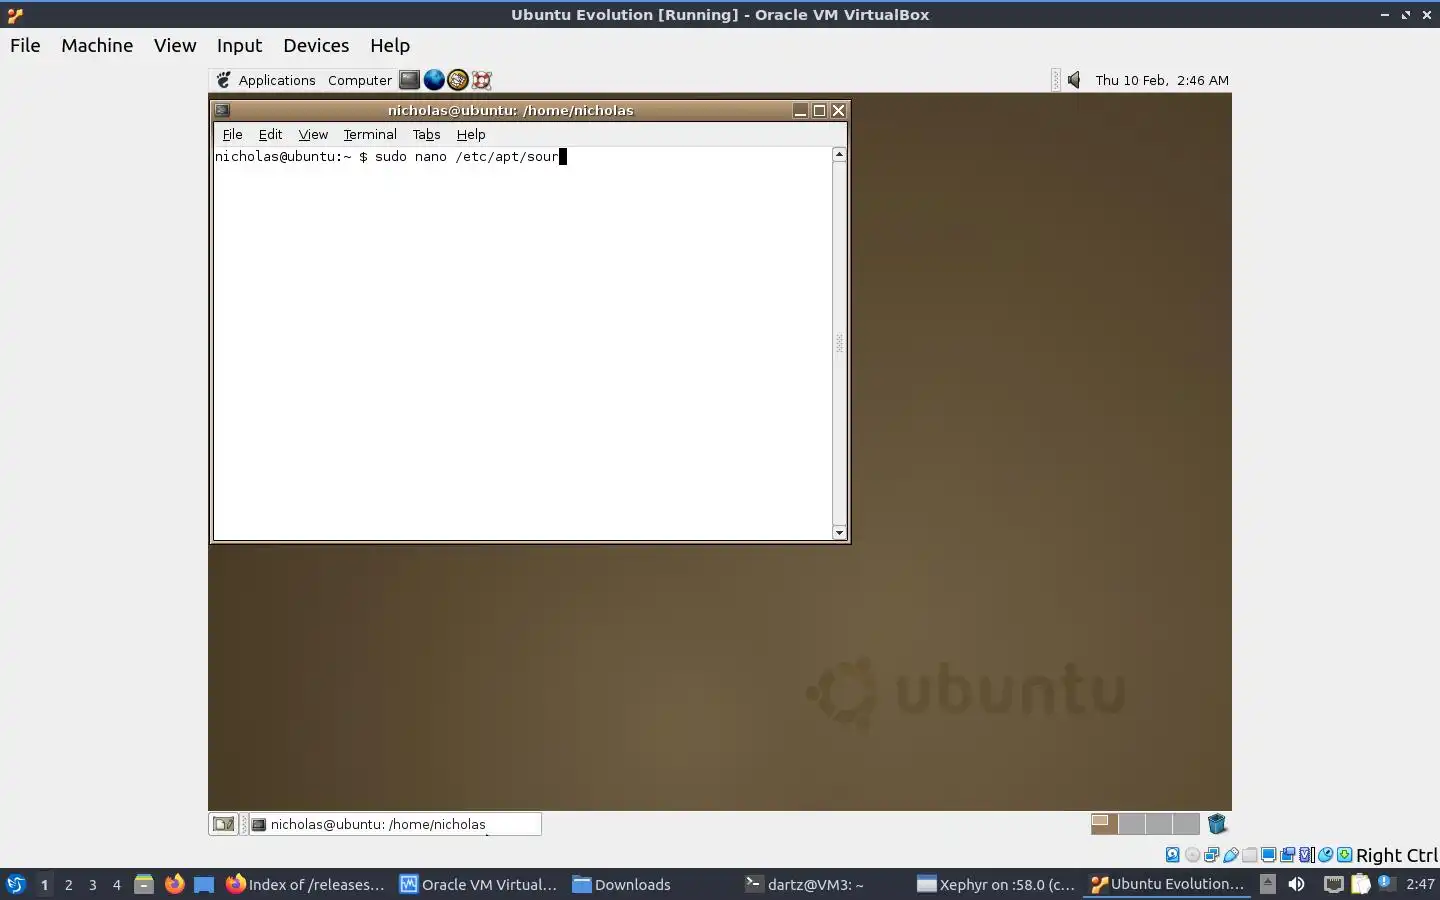Open host clipboard manager tray icon
This screenshot has width=1440, height=900.
pos(1360,884)
